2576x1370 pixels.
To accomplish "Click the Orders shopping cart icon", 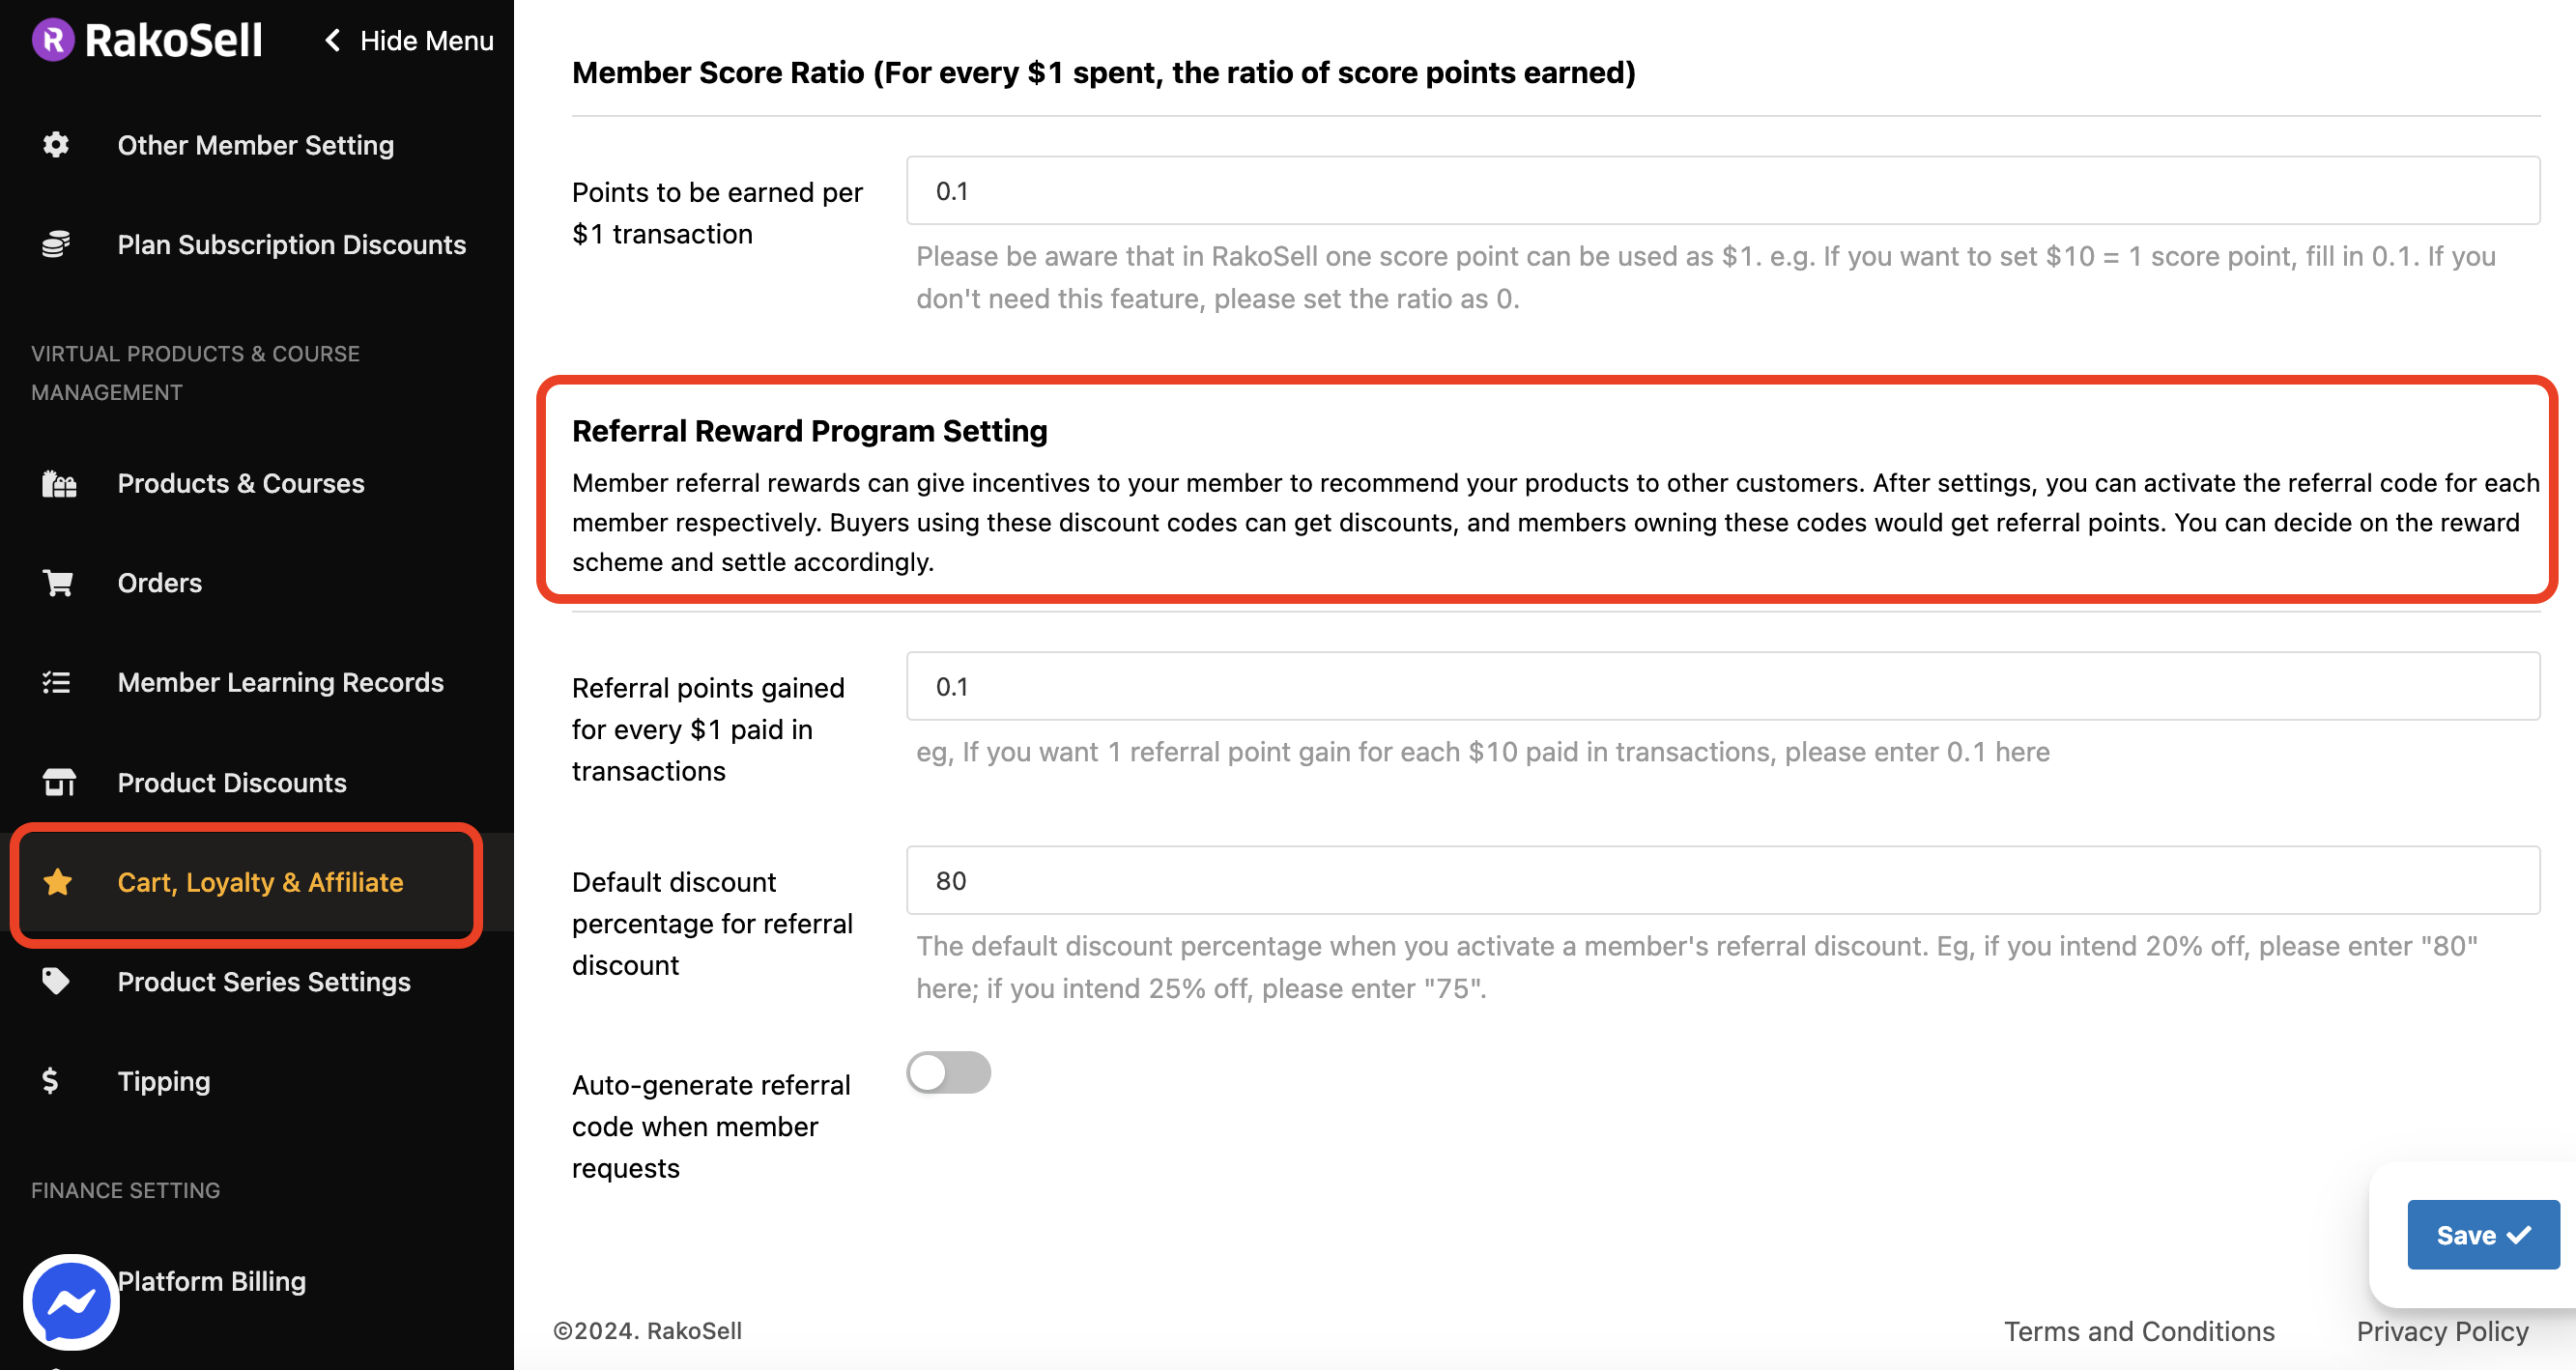I will pos(58,583).
